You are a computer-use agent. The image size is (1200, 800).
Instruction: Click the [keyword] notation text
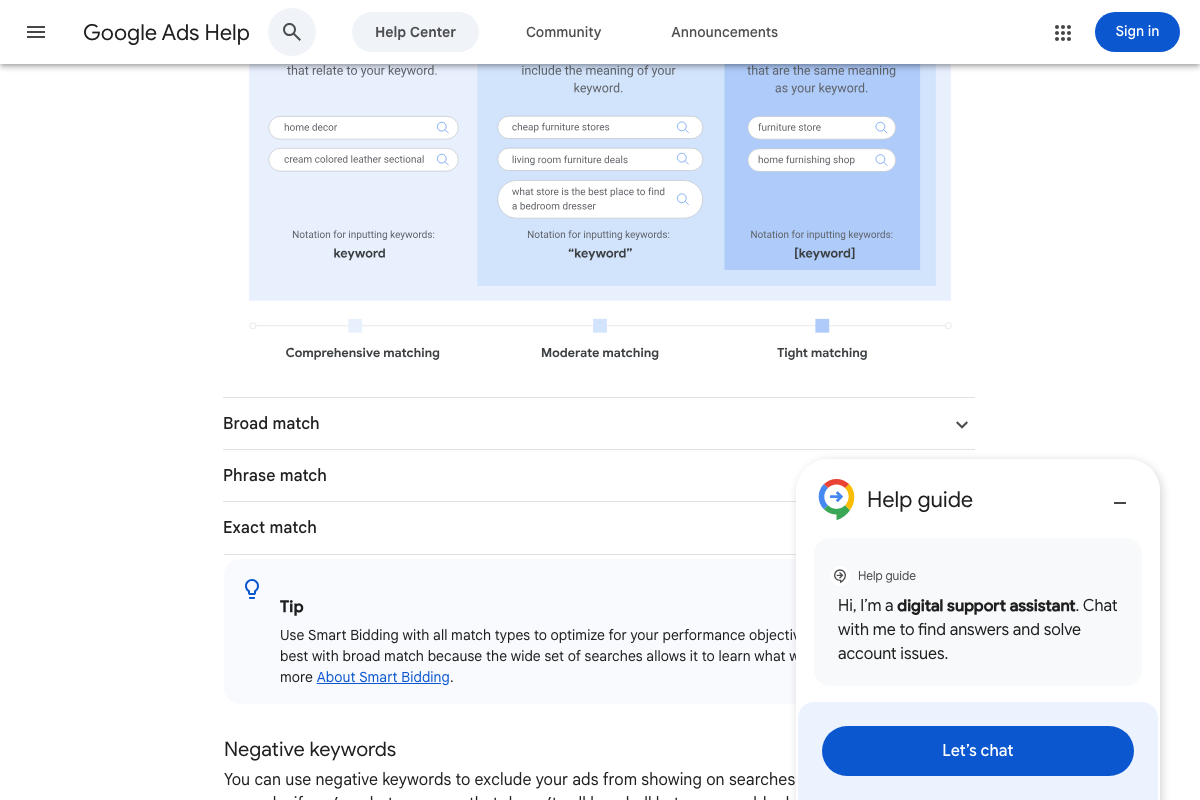824,254
